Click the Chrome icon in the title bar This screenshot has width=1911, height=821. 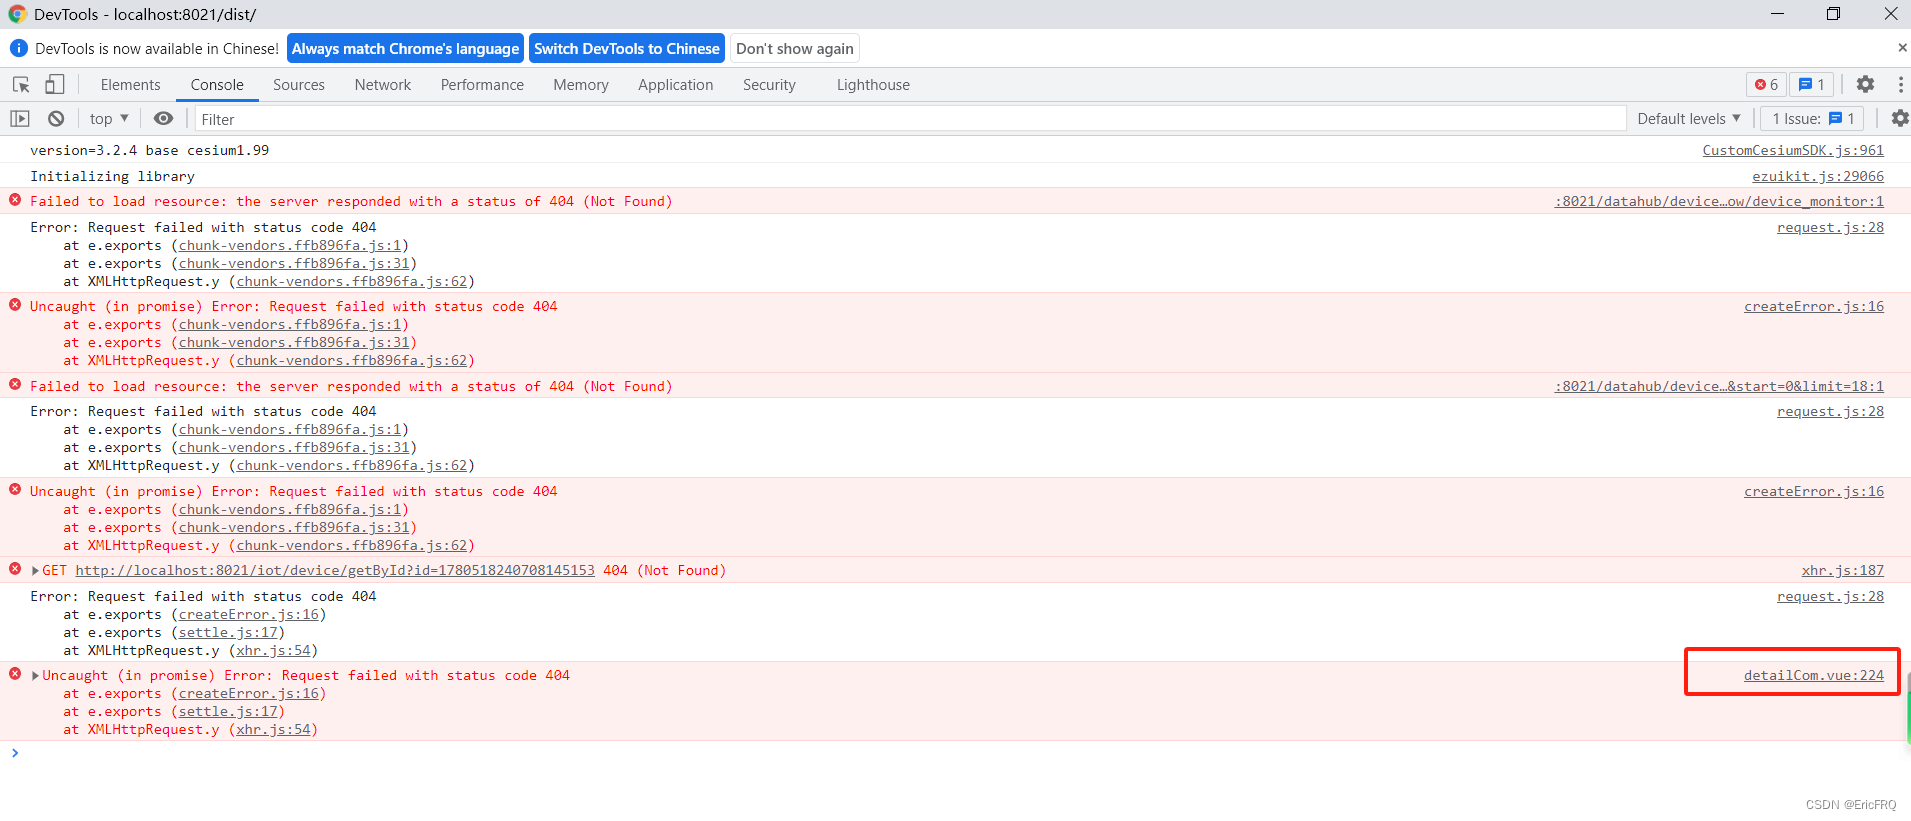coord(17,14)
